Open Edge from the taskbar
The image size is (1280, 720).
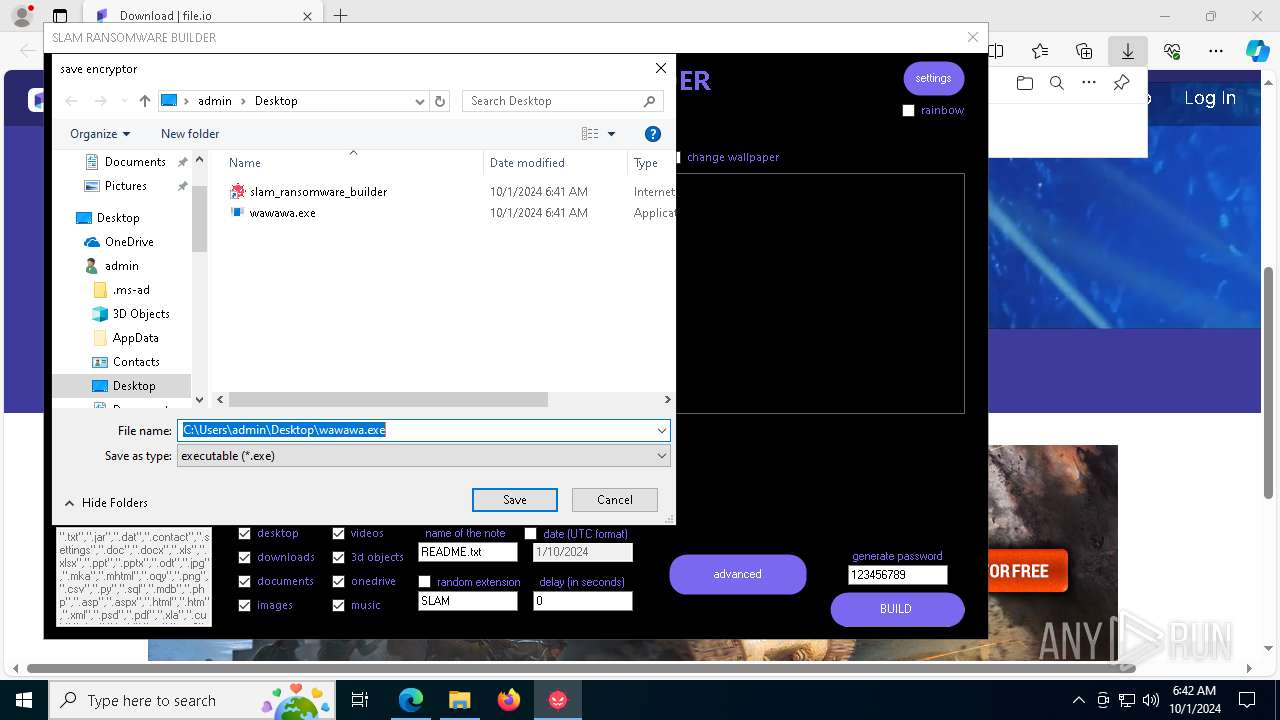tap(411, 700)
